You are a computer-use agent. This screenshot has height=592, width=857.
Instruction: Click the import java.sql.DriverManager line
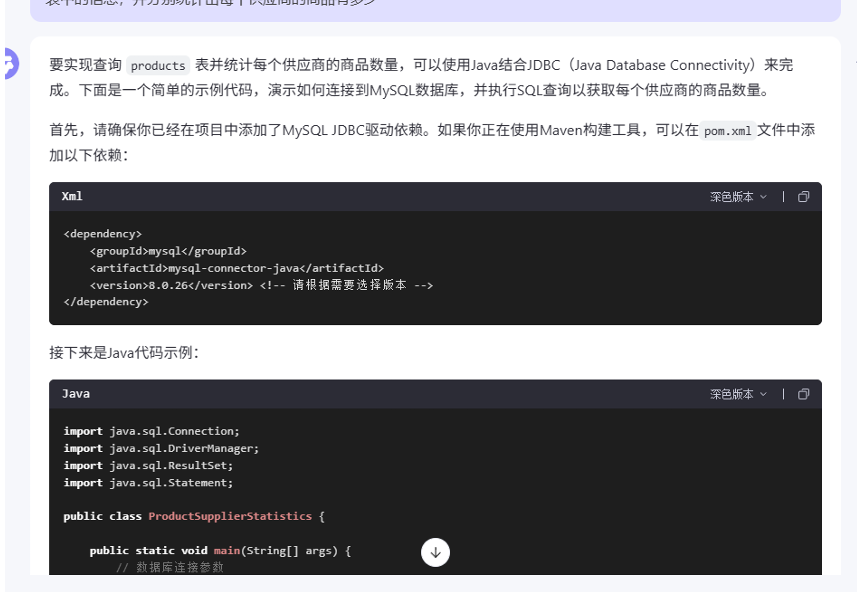(161, 448)
